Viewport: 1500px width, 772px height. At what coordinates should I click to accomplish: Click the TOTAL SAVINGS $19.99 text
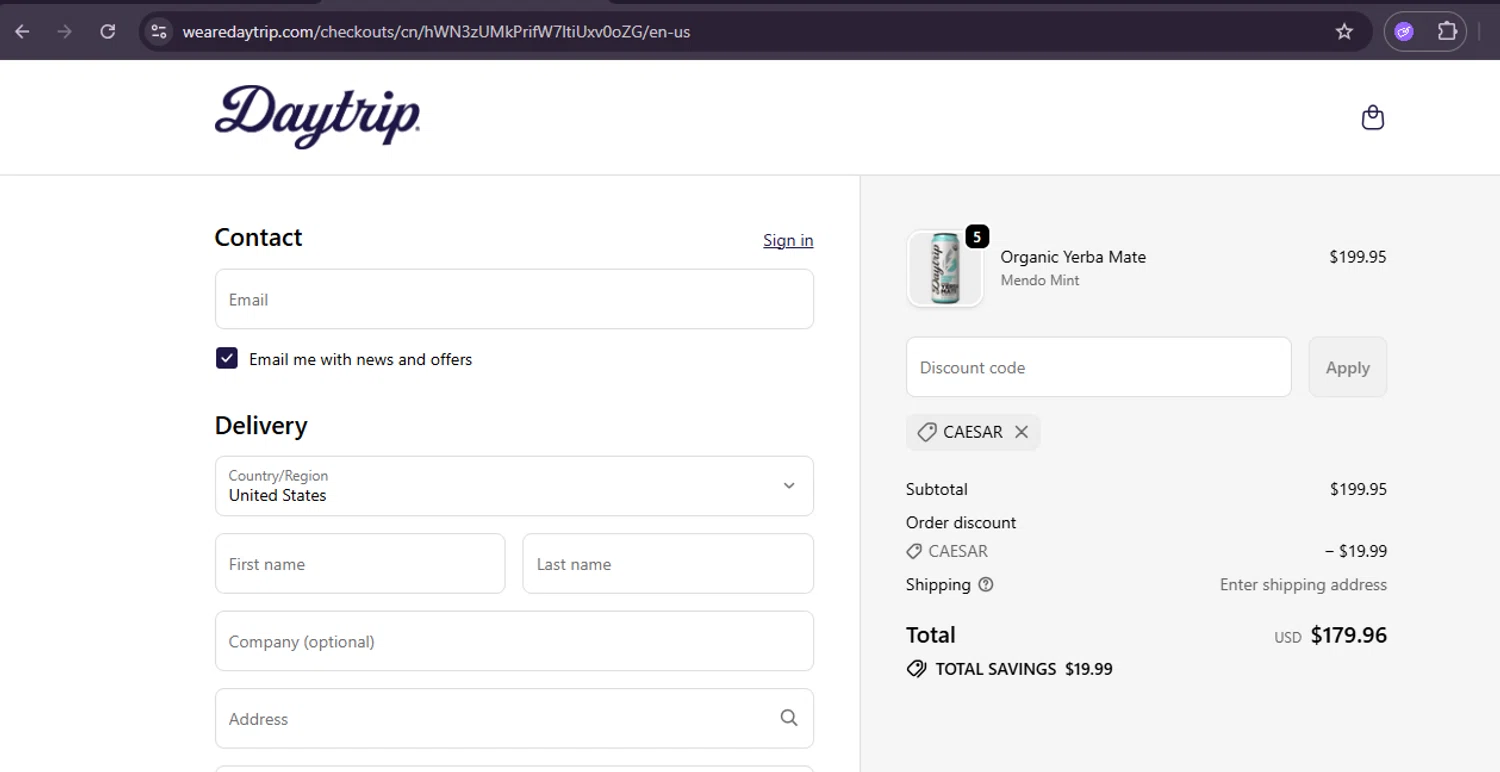point(1024,669)
